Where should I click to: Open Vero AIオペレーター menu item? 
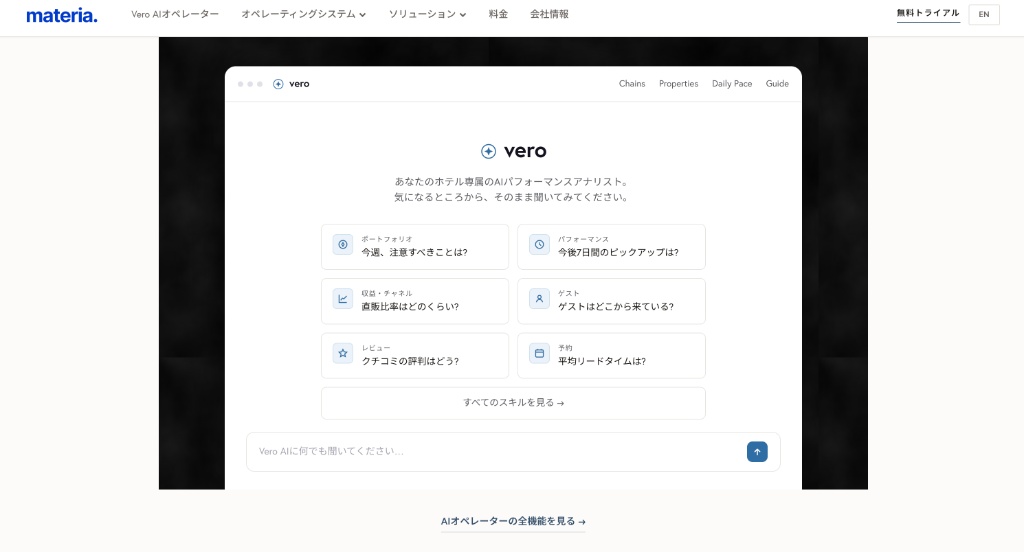coord(175,14)
